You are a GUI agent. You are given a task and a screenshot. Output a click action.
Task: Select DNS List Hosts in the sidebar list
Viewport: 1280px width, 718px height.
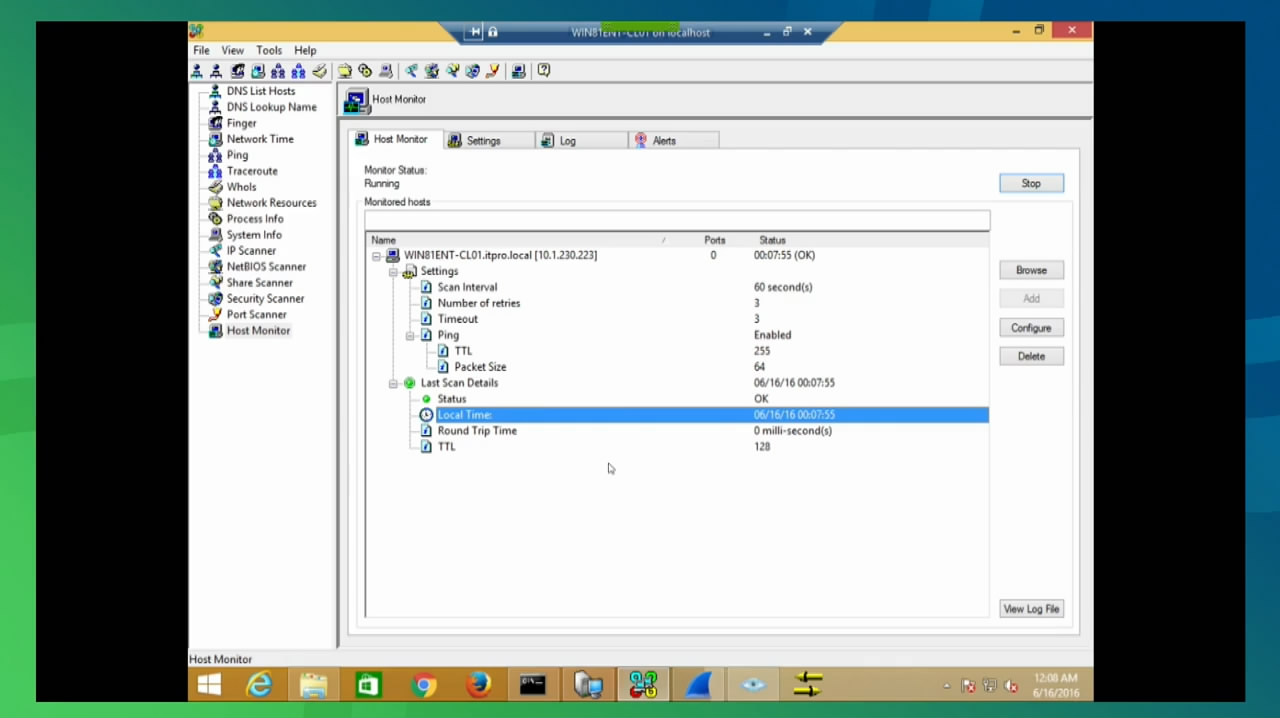click(260, 91)
